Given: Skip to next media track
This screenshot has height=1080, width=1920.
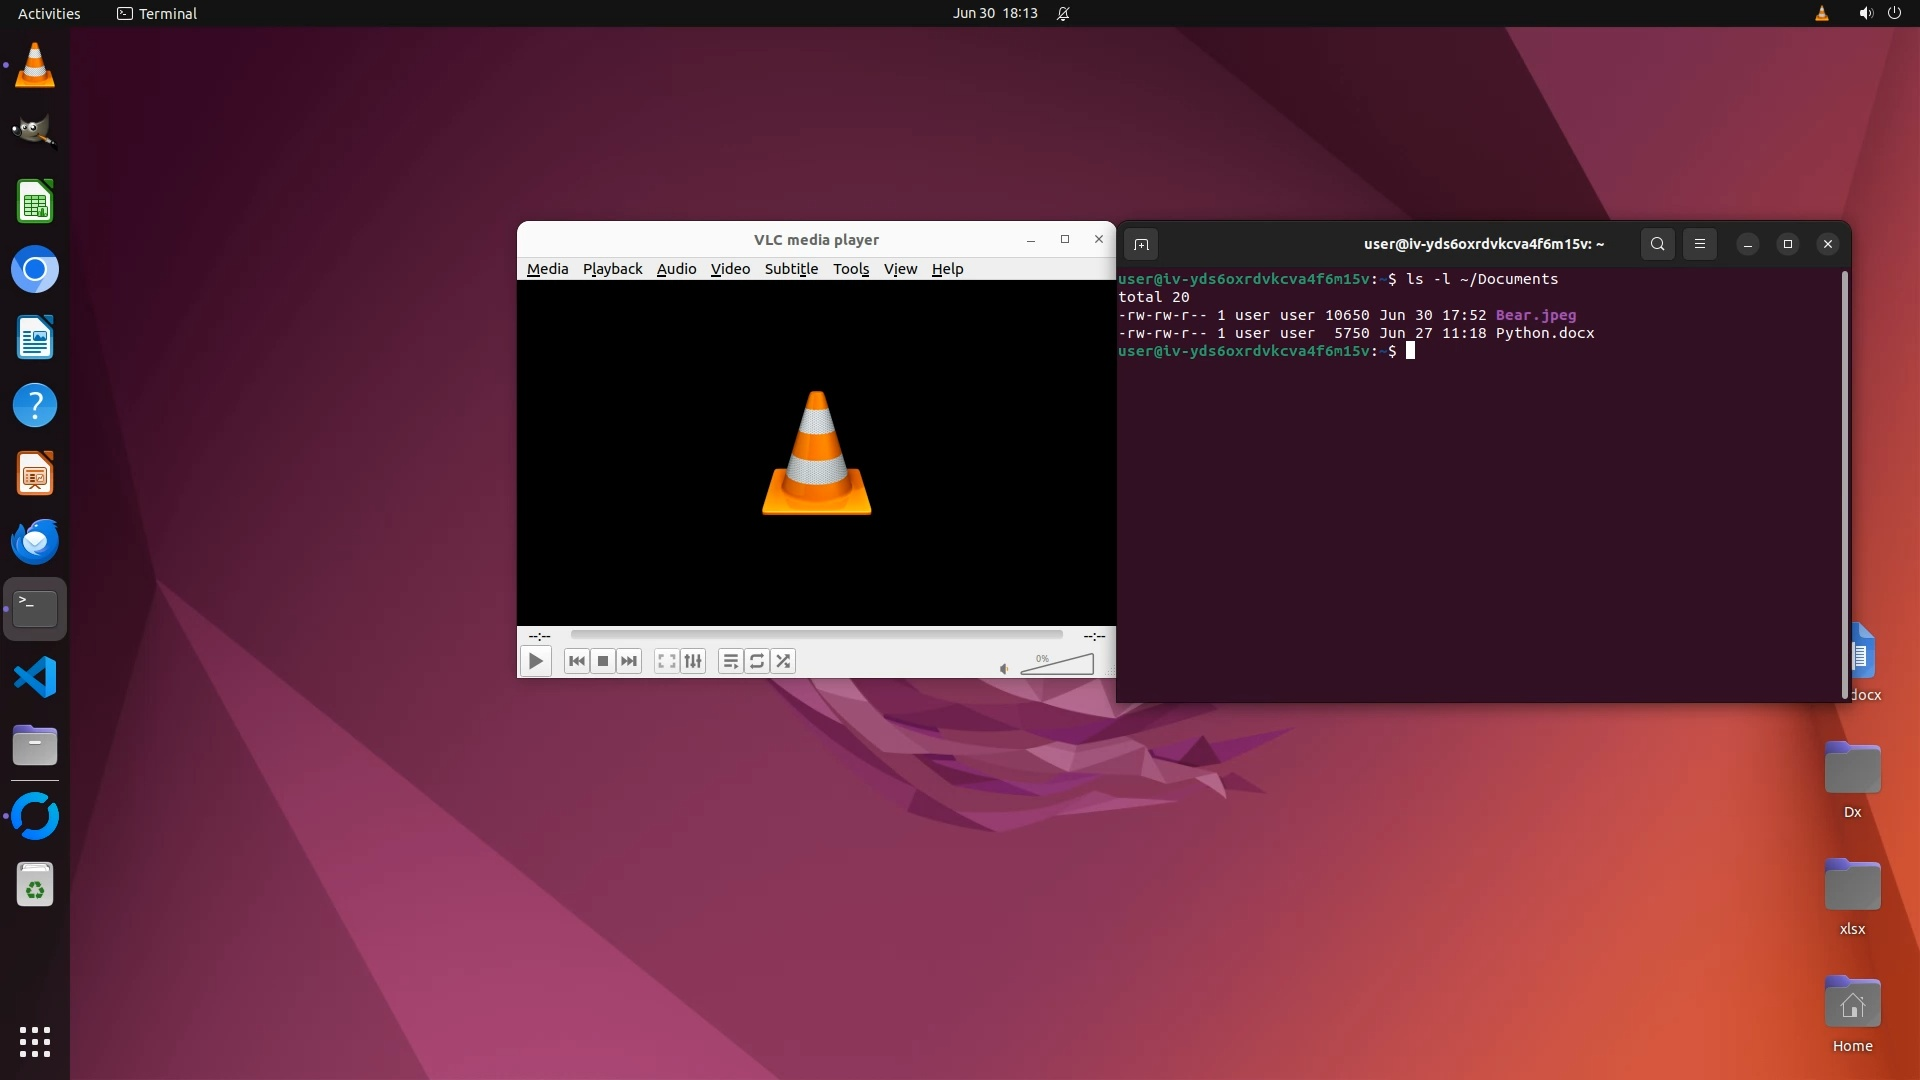Looking at the screenshot, I should click(629, 661).
